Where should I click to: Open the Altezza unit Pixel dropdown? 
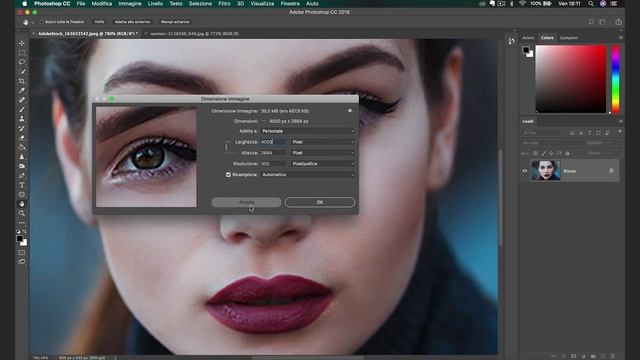coord(322,153)
